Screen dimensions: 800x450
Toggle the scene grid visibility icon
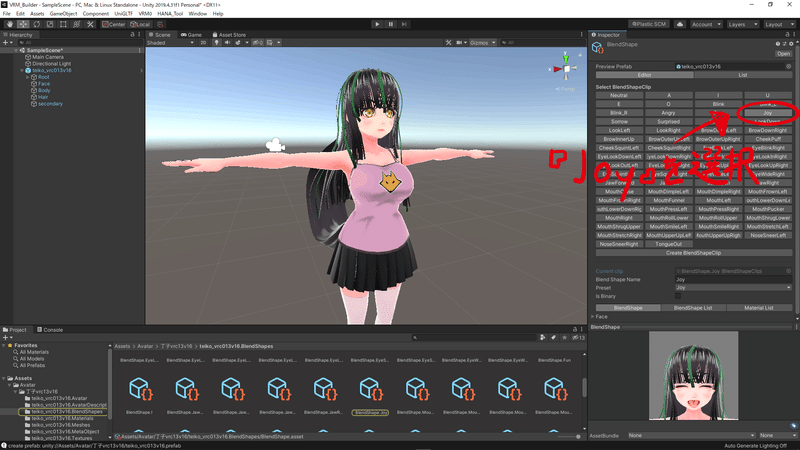pos(270,43)
